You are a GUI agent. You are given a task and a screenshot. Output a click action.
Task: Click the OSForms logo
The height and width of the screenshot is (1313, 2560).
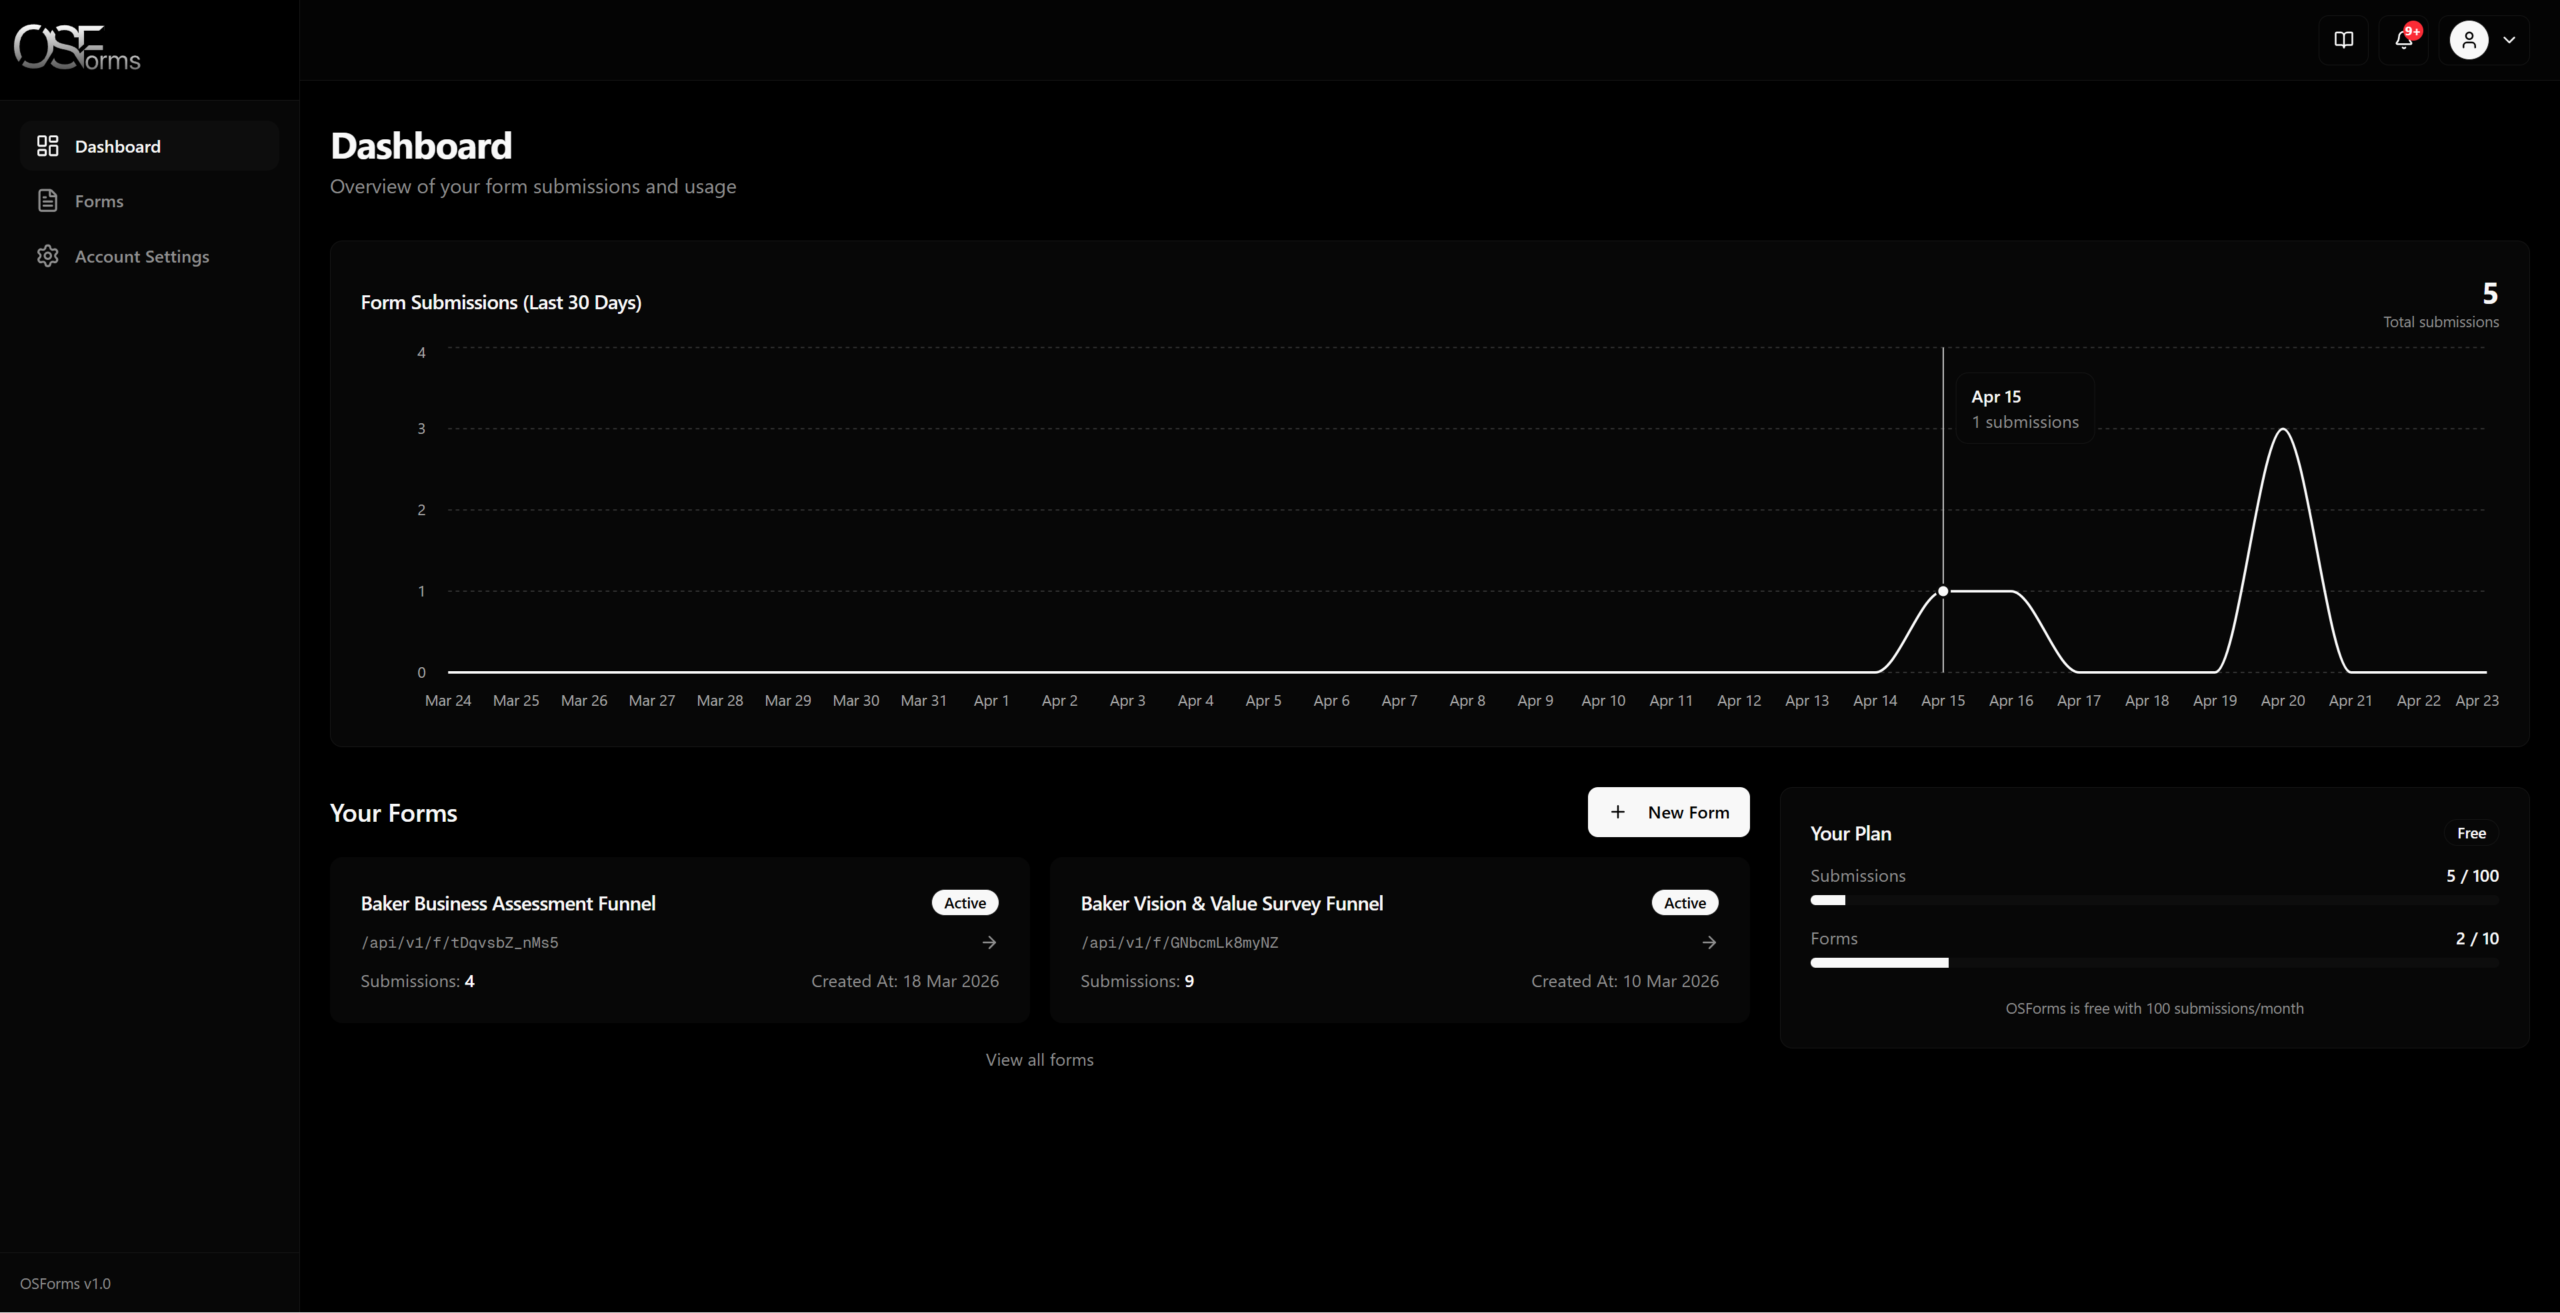(x=76, y=46)
